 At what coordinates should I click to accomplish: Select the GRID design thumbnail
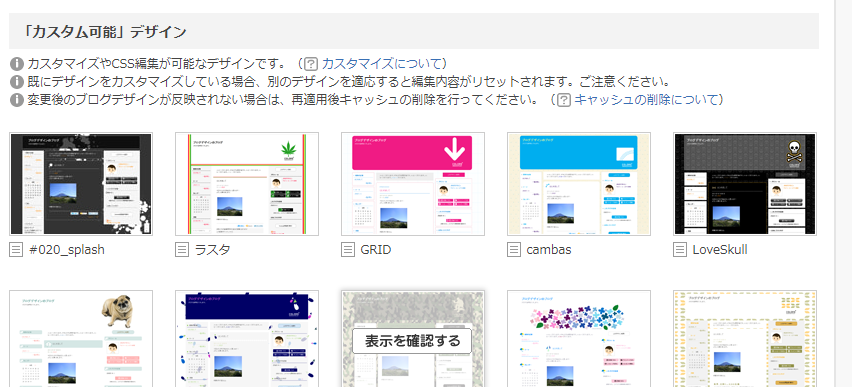pos(413,184)
